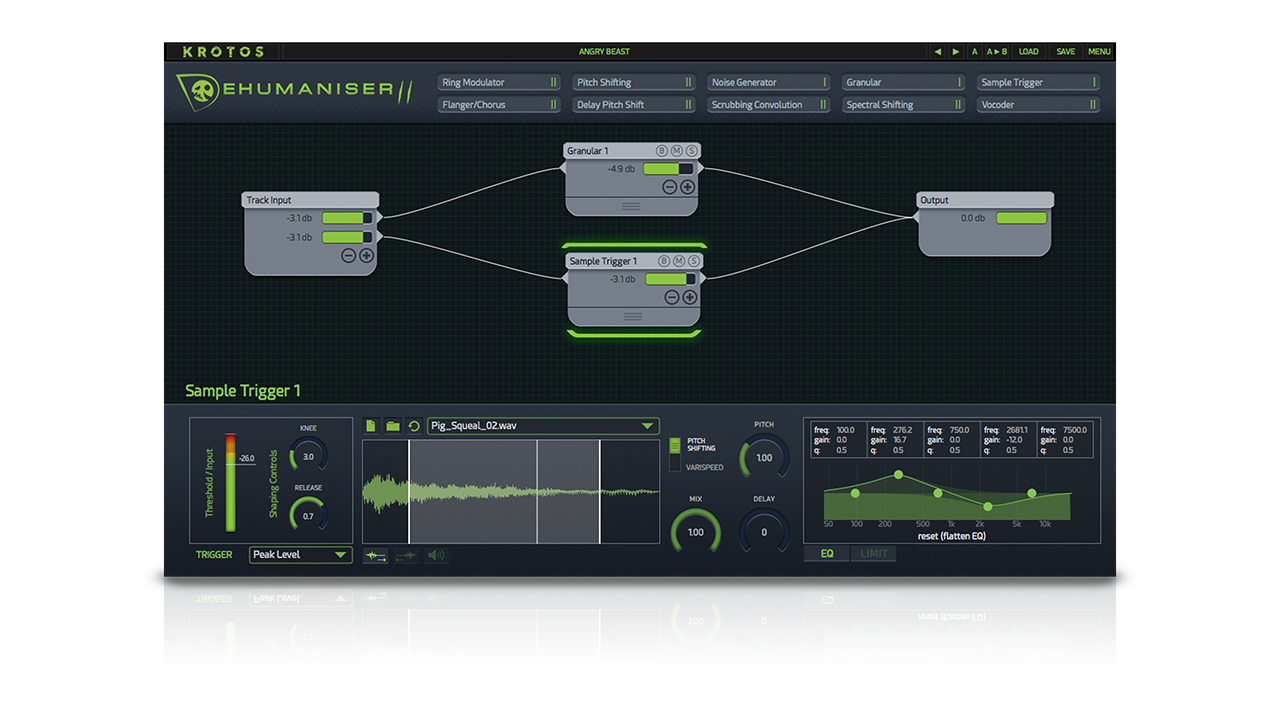Toggle bypass on Sample Trigger 1 node
Screen dimensions: 1280x720
(662, 261)
